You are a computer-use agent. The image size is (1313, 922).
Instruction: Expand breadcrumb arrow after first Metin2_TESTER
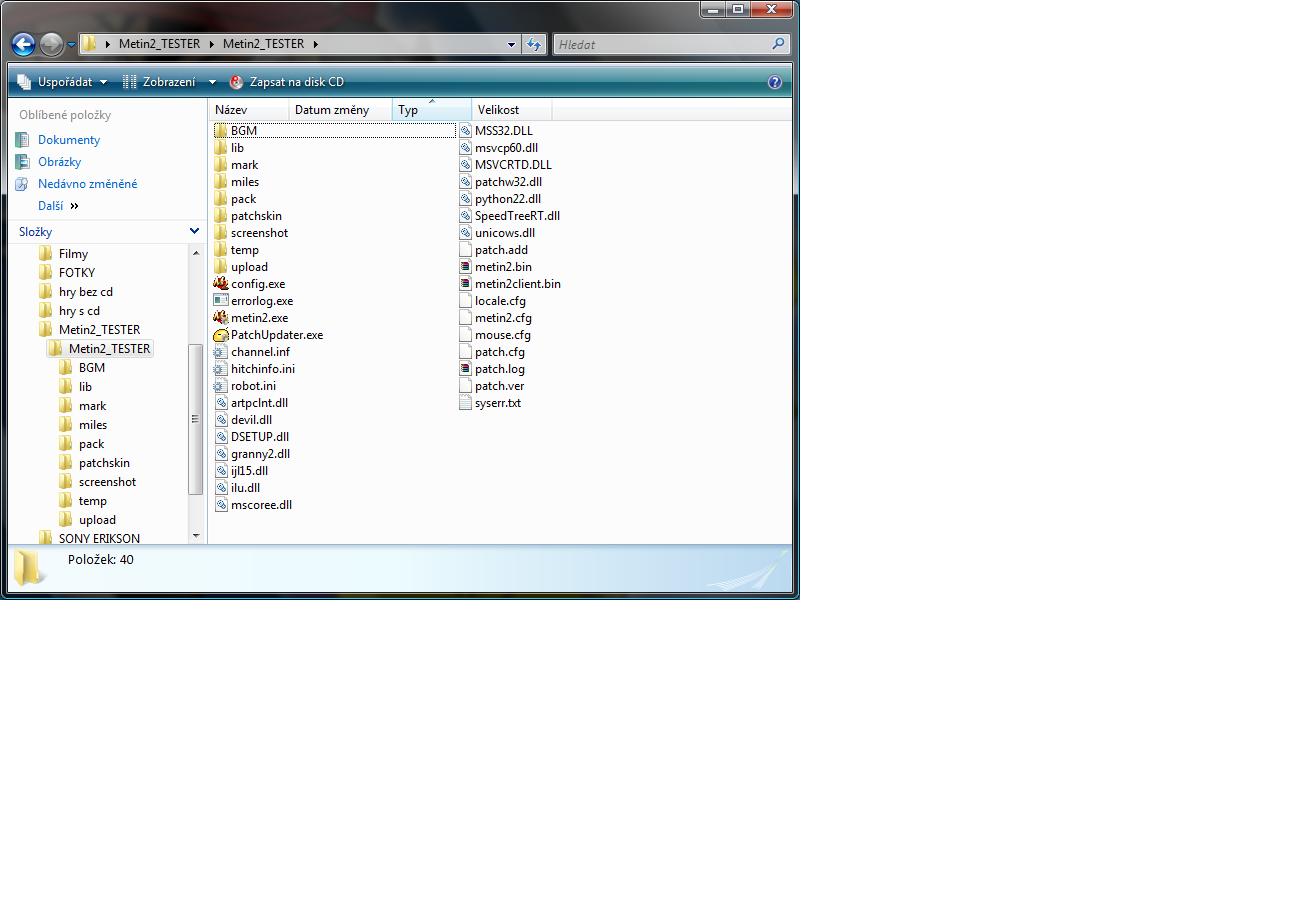[x=212, y=44]
